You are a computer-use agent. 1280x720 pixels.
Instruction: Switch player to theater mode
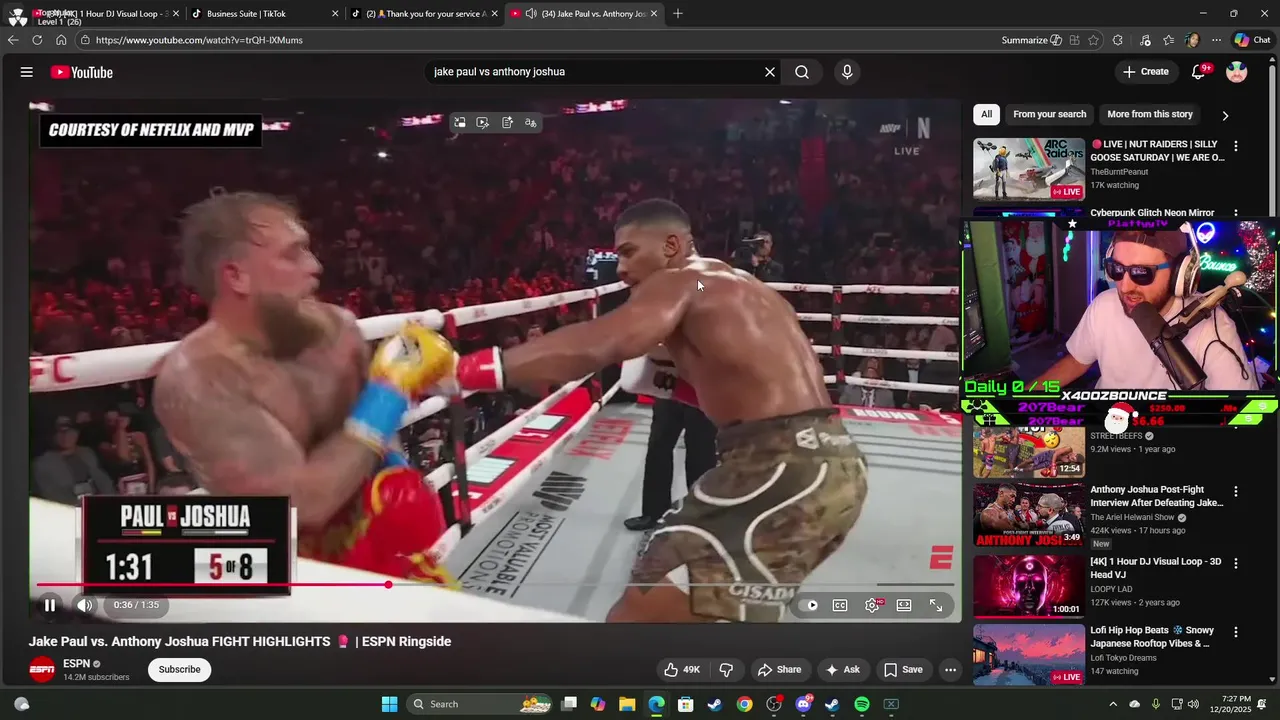(x=904, y=605)
